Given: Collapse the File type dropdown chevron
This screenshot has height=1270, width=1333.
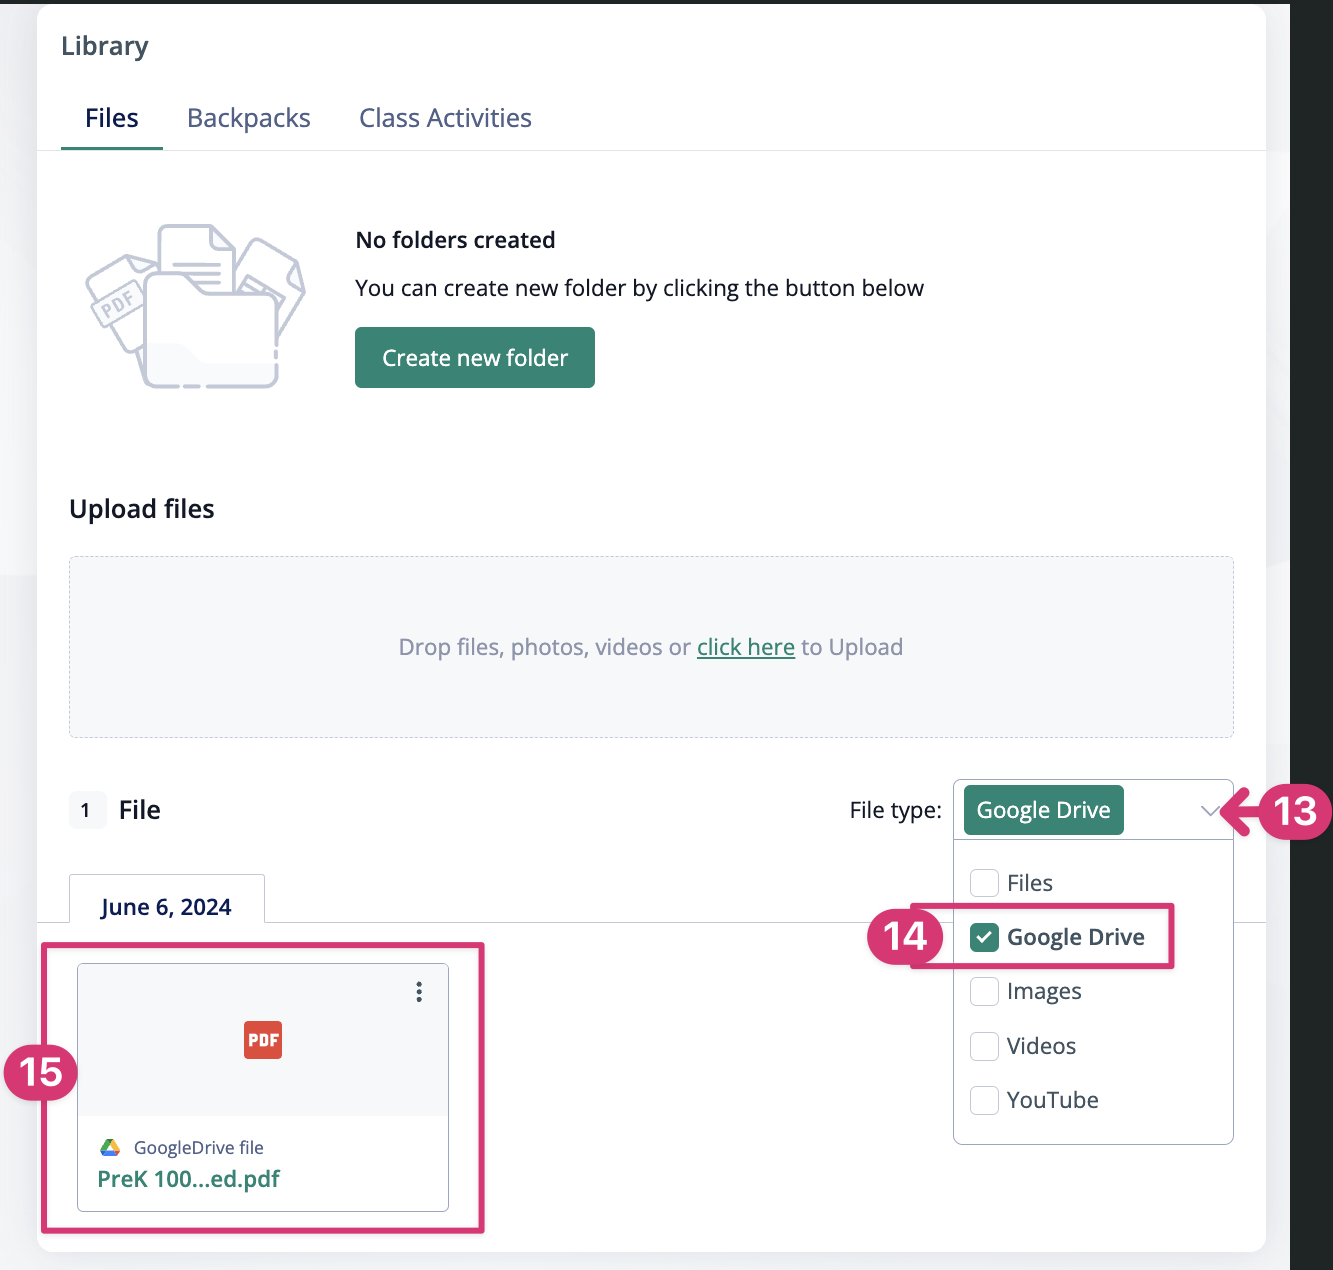Looking at the screenshot, I should click(x=1210, y=810).
